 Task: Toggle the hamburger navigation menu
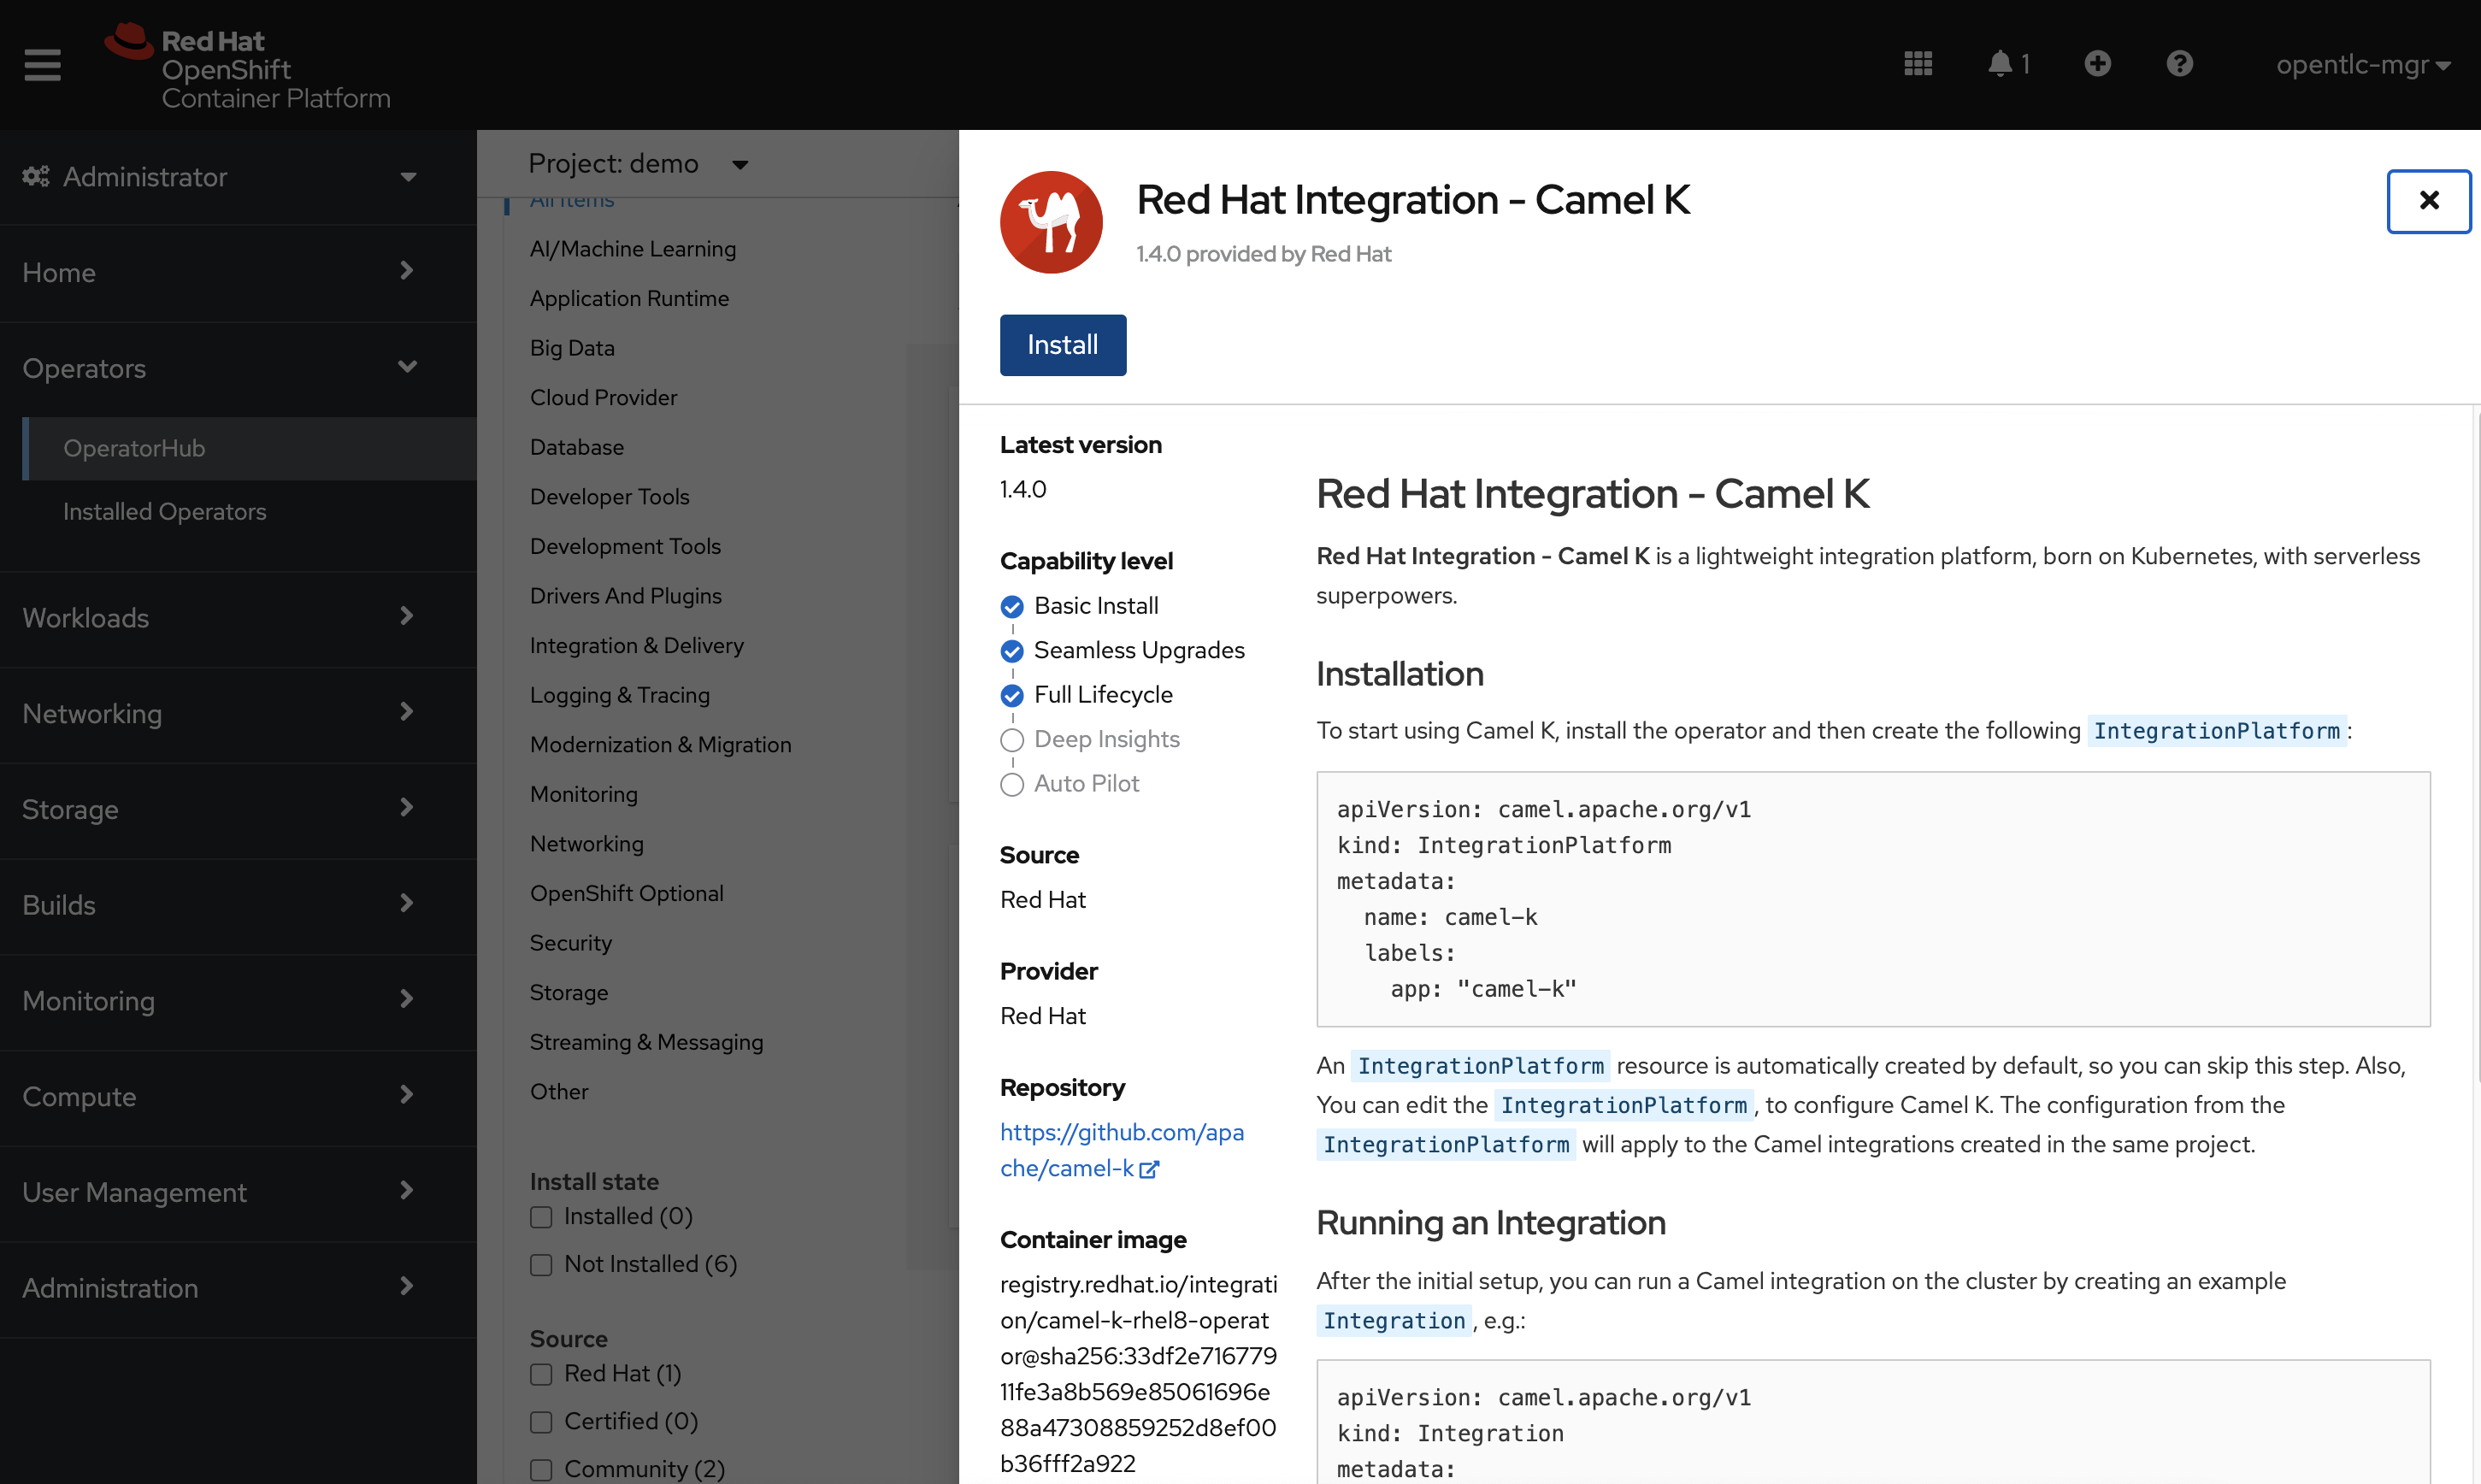[x=42, y=65]
